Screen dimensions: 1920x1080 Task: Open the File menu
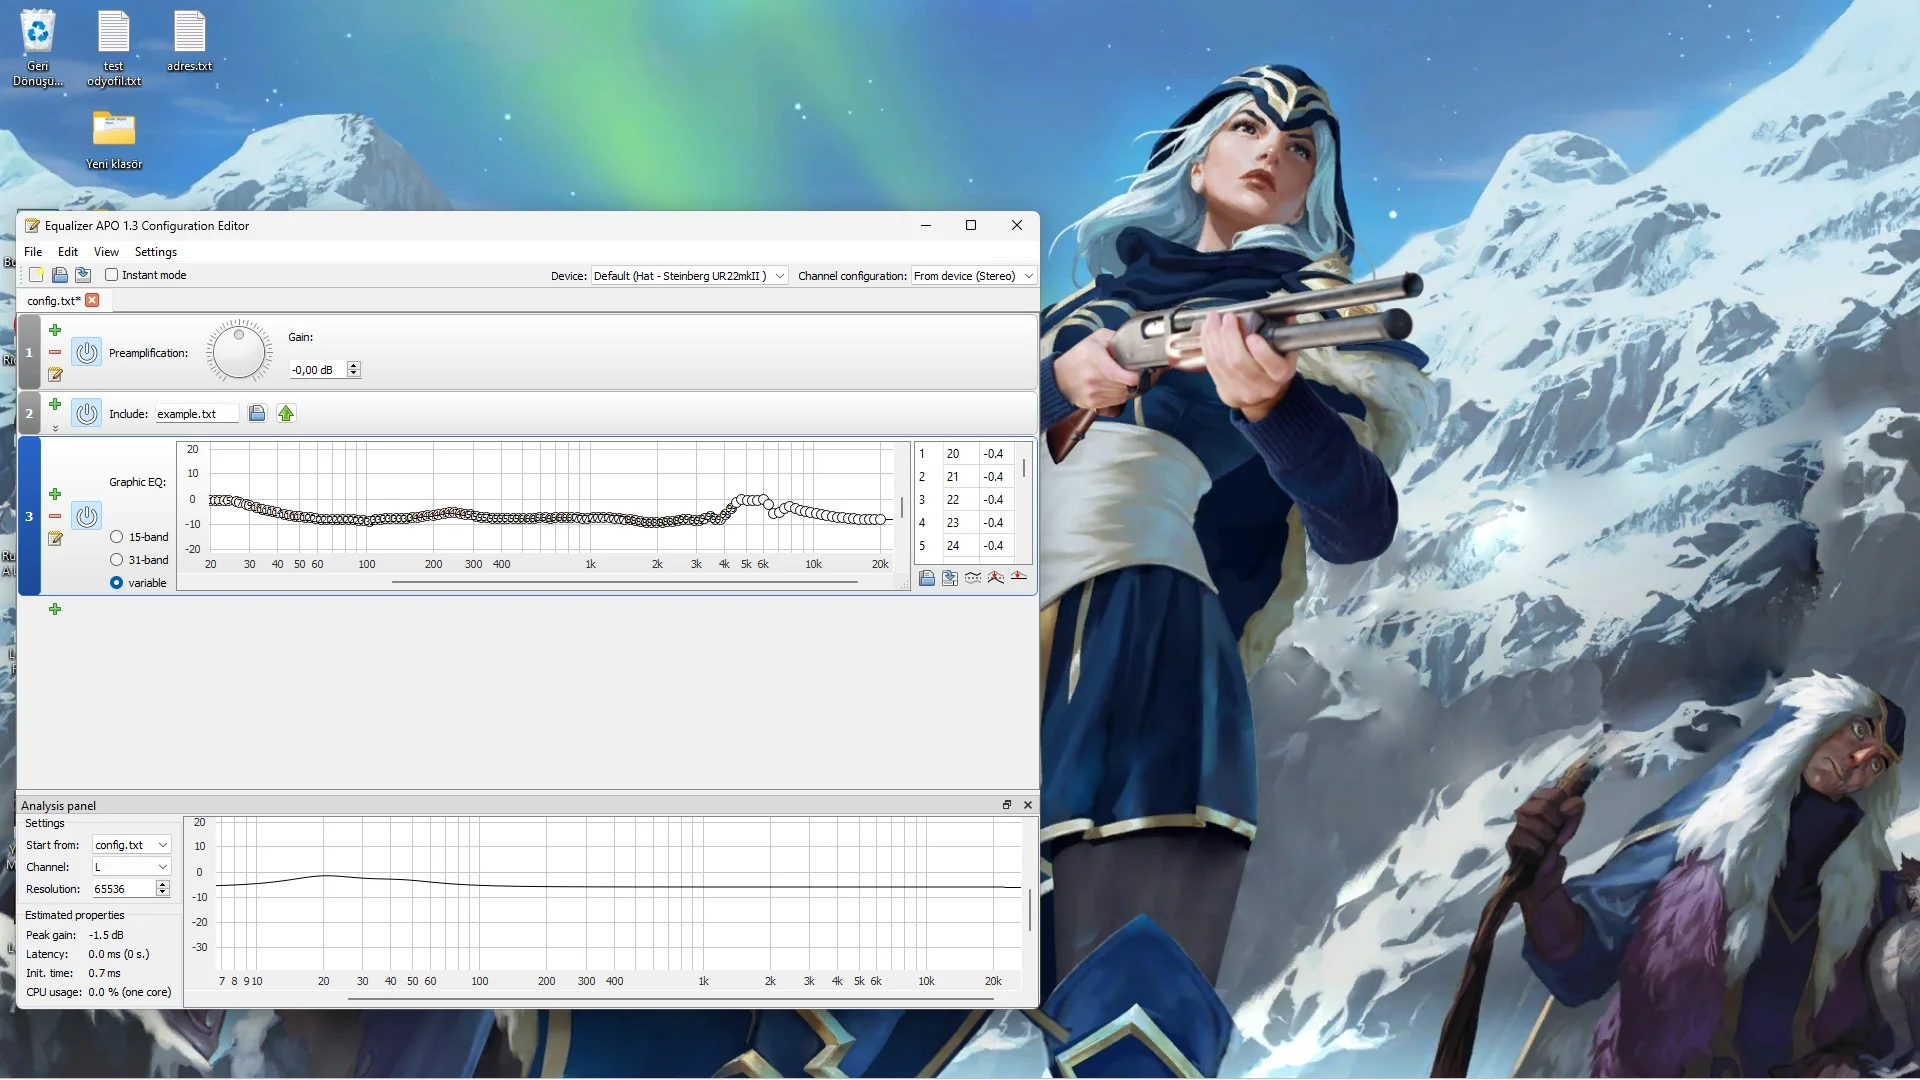click(x=33, y=252)
